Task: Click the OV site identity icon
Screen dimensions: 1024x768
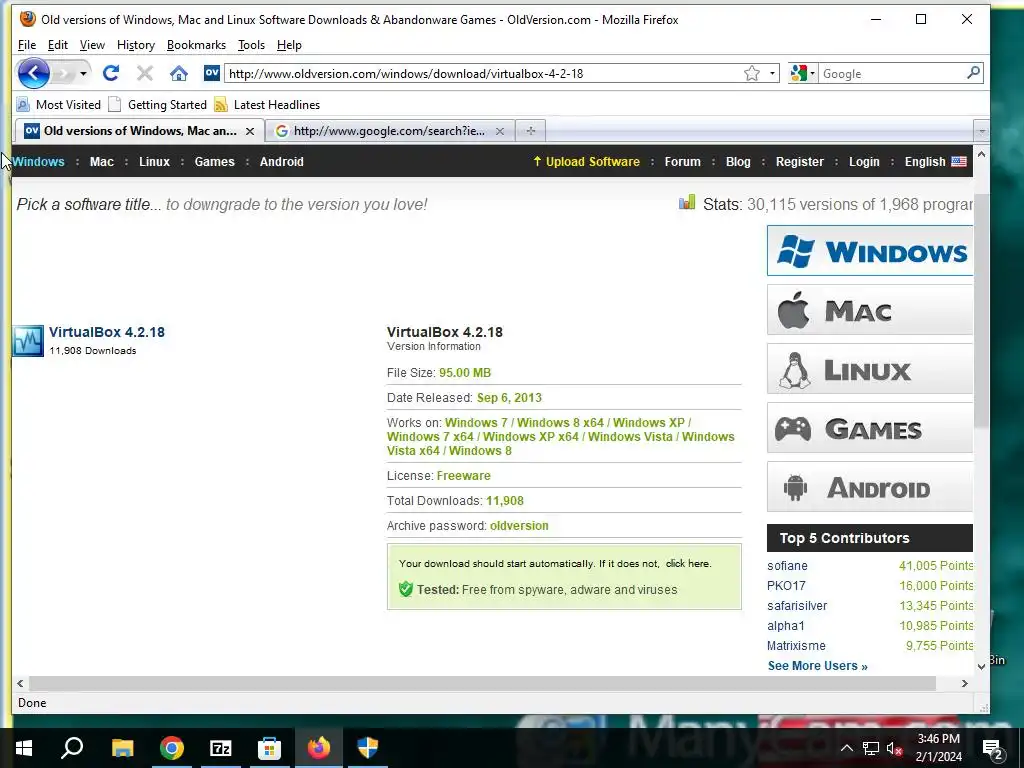Action: [212, 73]
